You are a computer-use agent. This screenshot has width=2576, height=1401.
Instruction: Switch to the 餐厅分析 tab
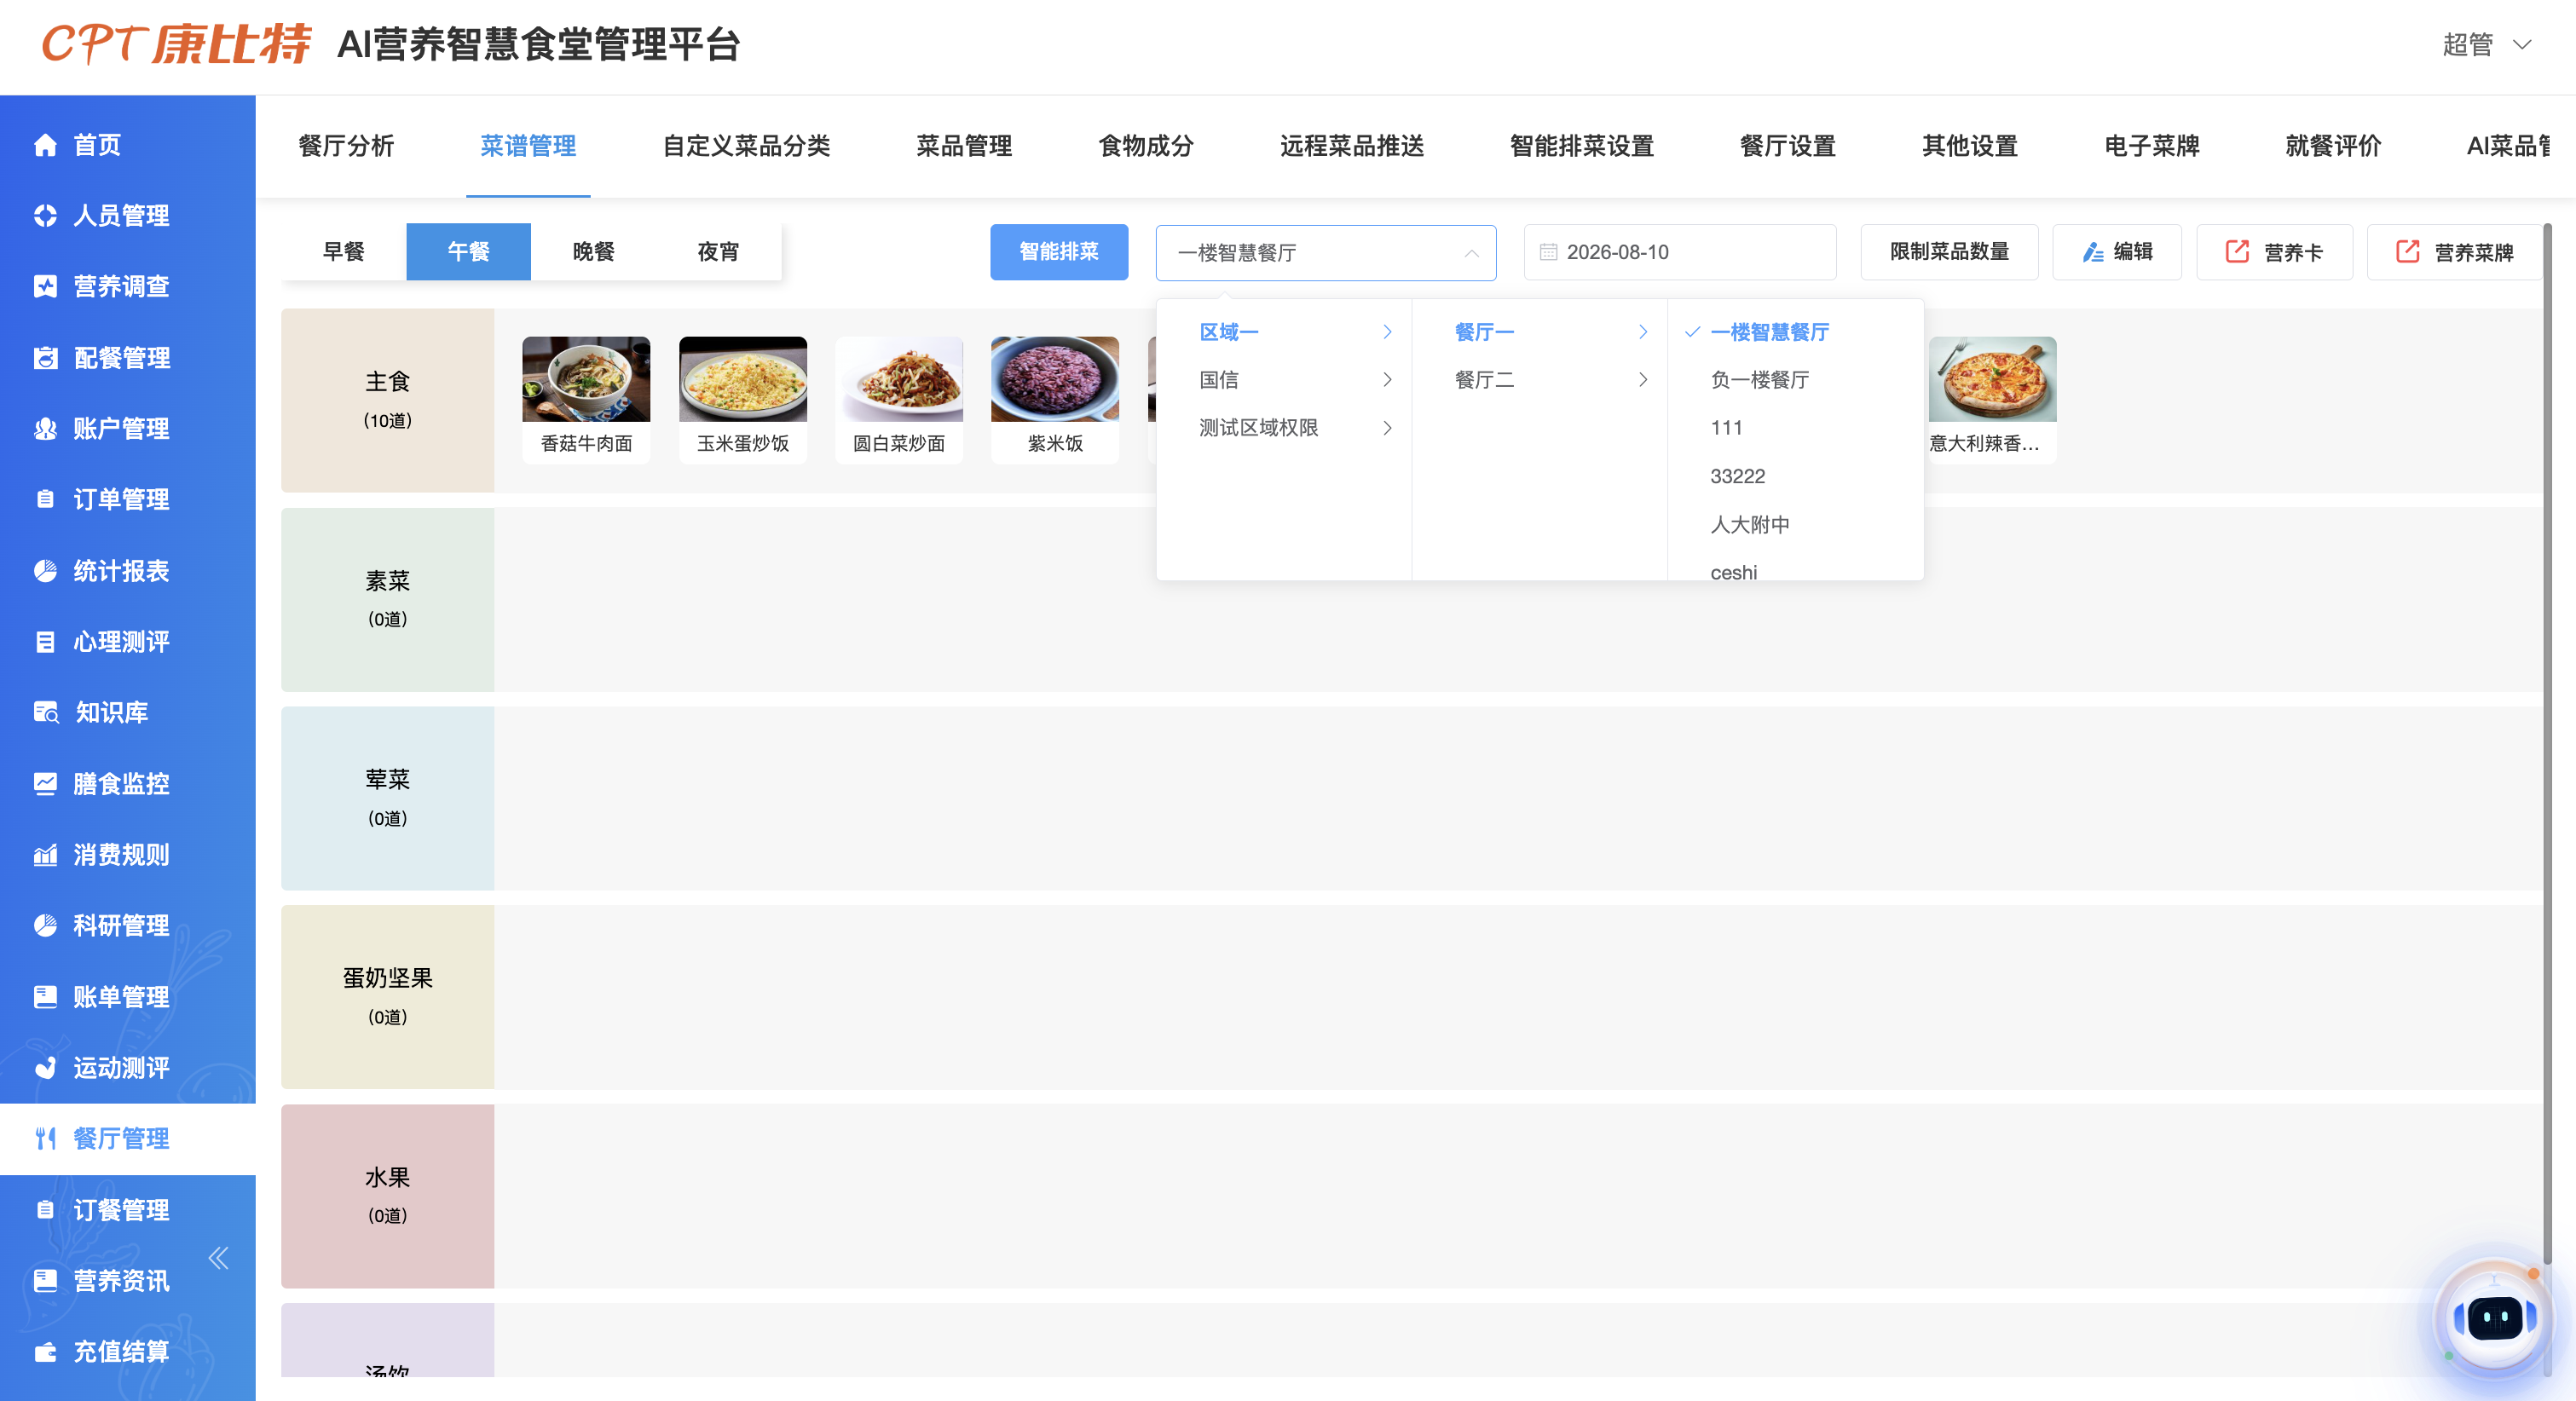(x=346, y=147)
